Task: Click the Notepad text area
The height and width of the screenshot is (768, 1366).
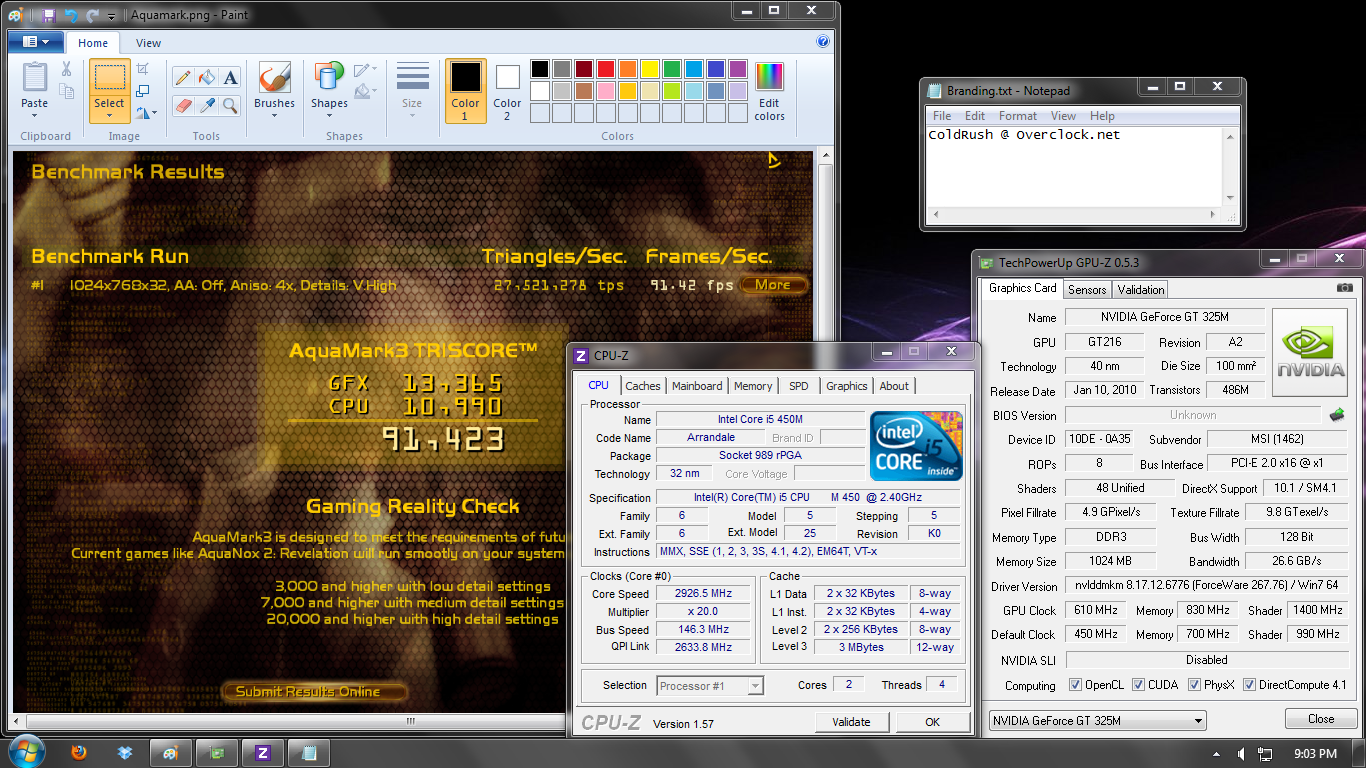Action: 1075,166
